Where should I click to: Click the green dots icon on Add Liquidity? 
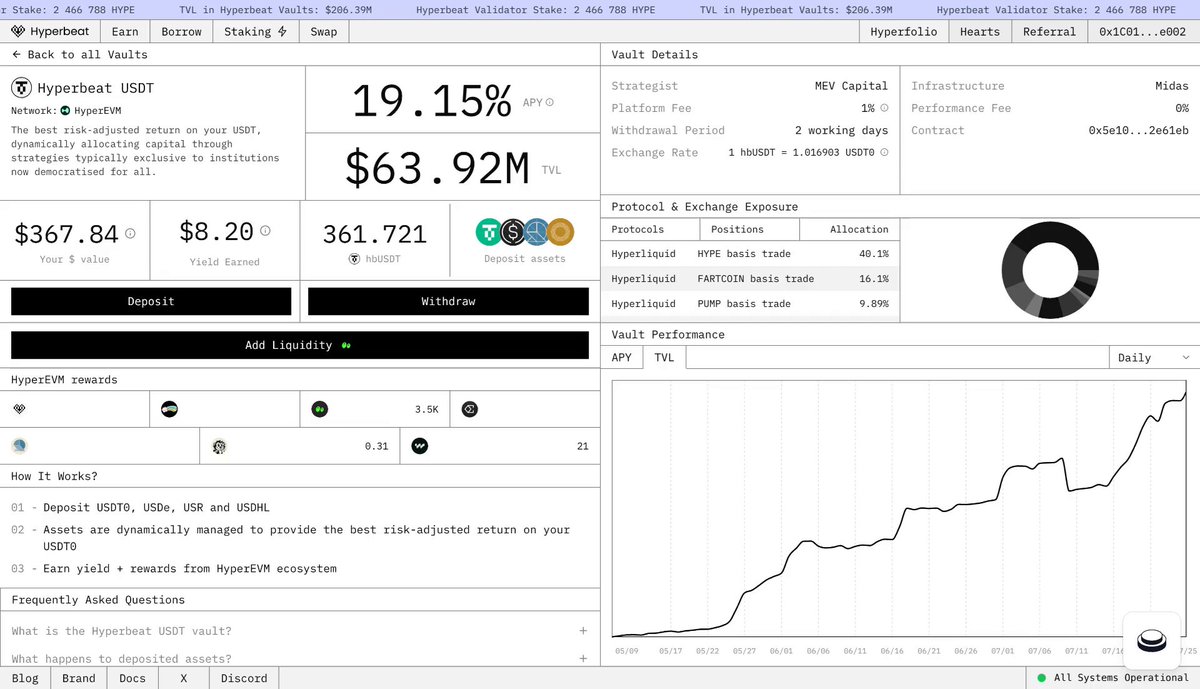coord(346,345)
